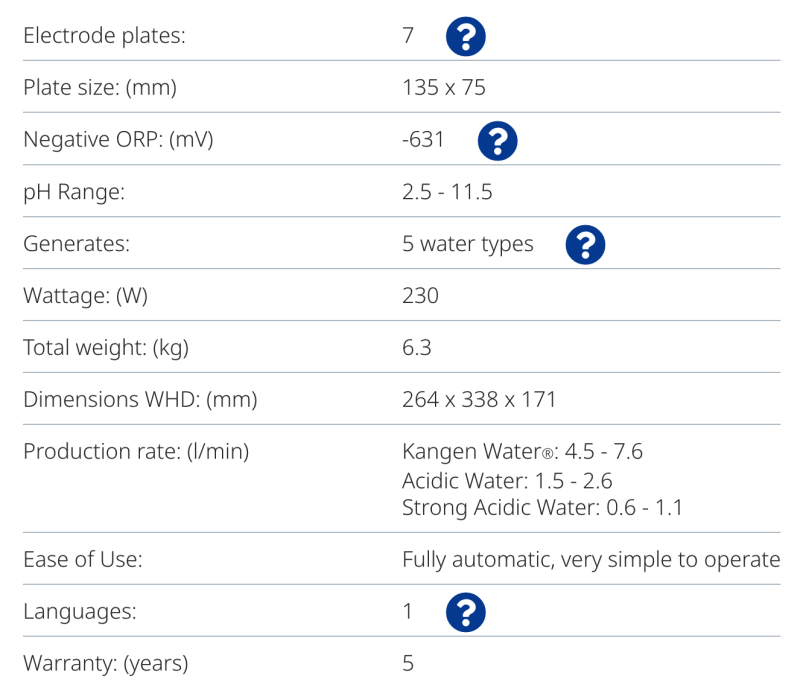Click the 2.5 - 11.5 pH range value
This screenshot has height=699, width=800.
pos(447,192)
